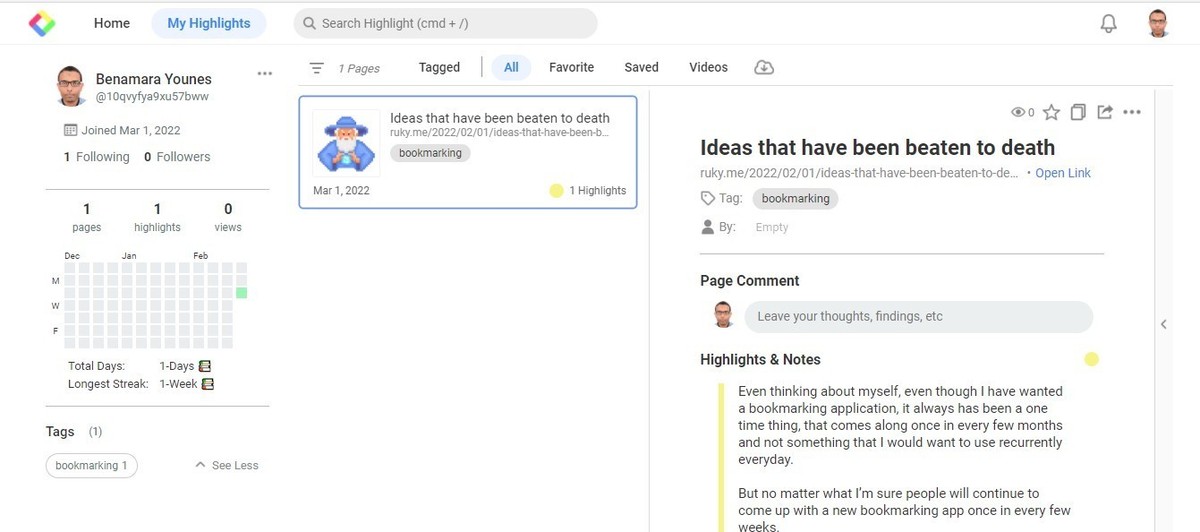Open the wizard thumbnail of the page card
This screenshot has height=532, width=1200.
(346, 143)
